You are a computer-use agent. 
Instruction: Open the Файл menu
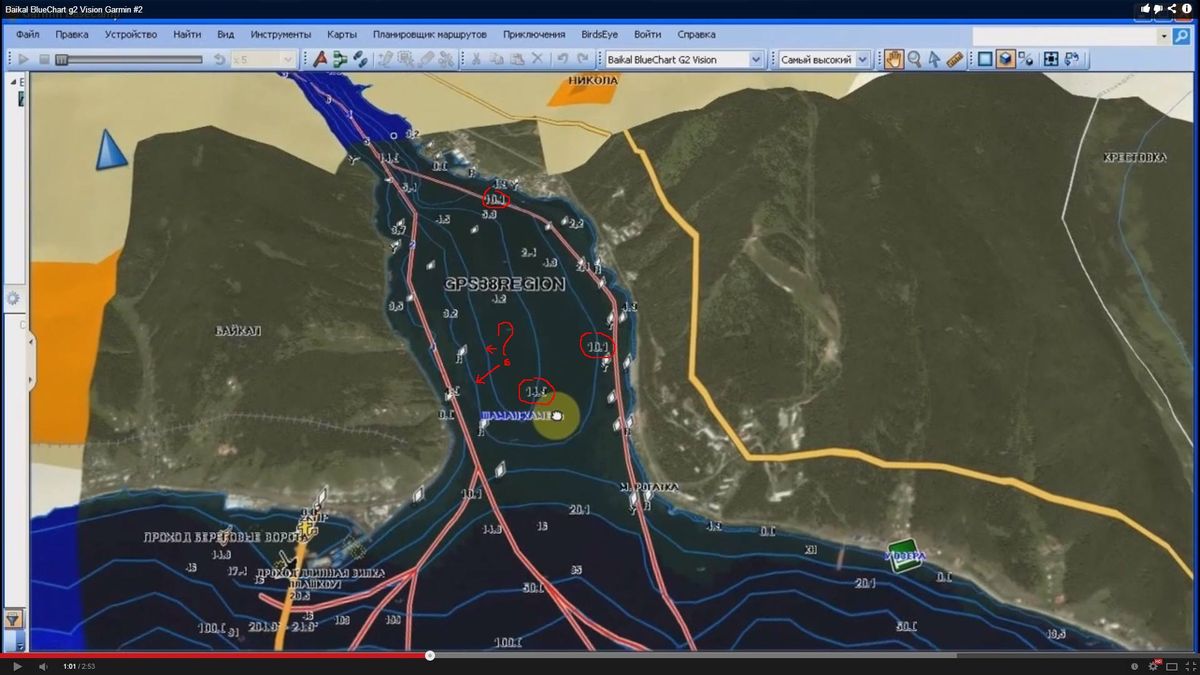(28, 34)
